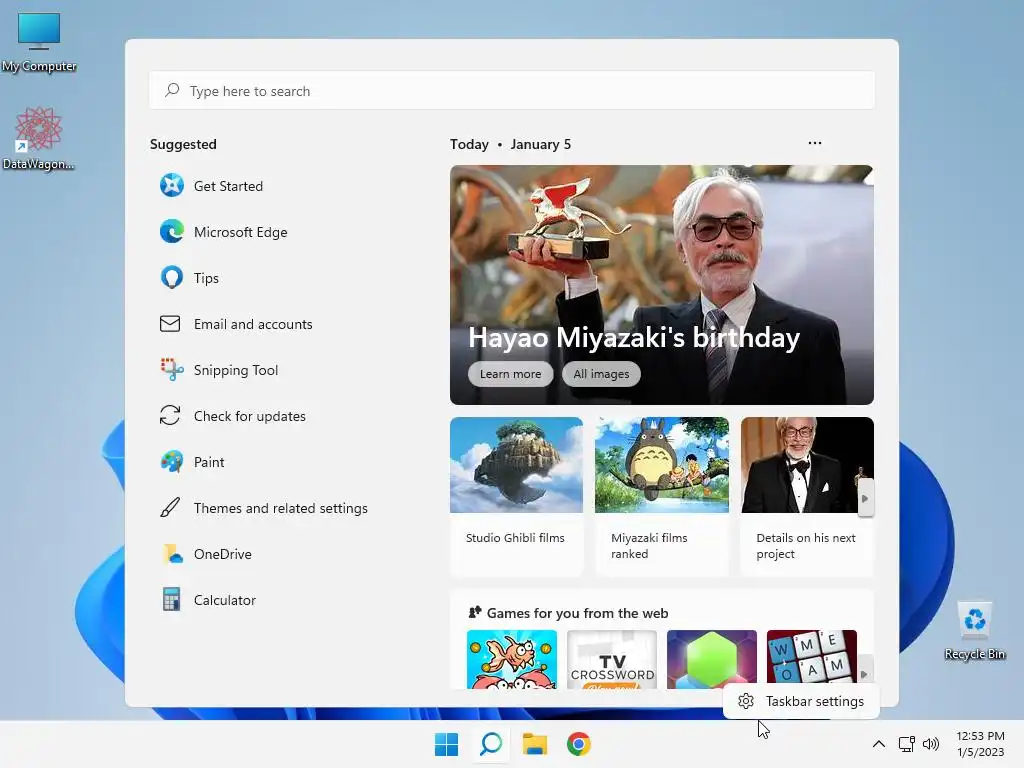Open the TV Crossword game thumbnail

point(612,660)
